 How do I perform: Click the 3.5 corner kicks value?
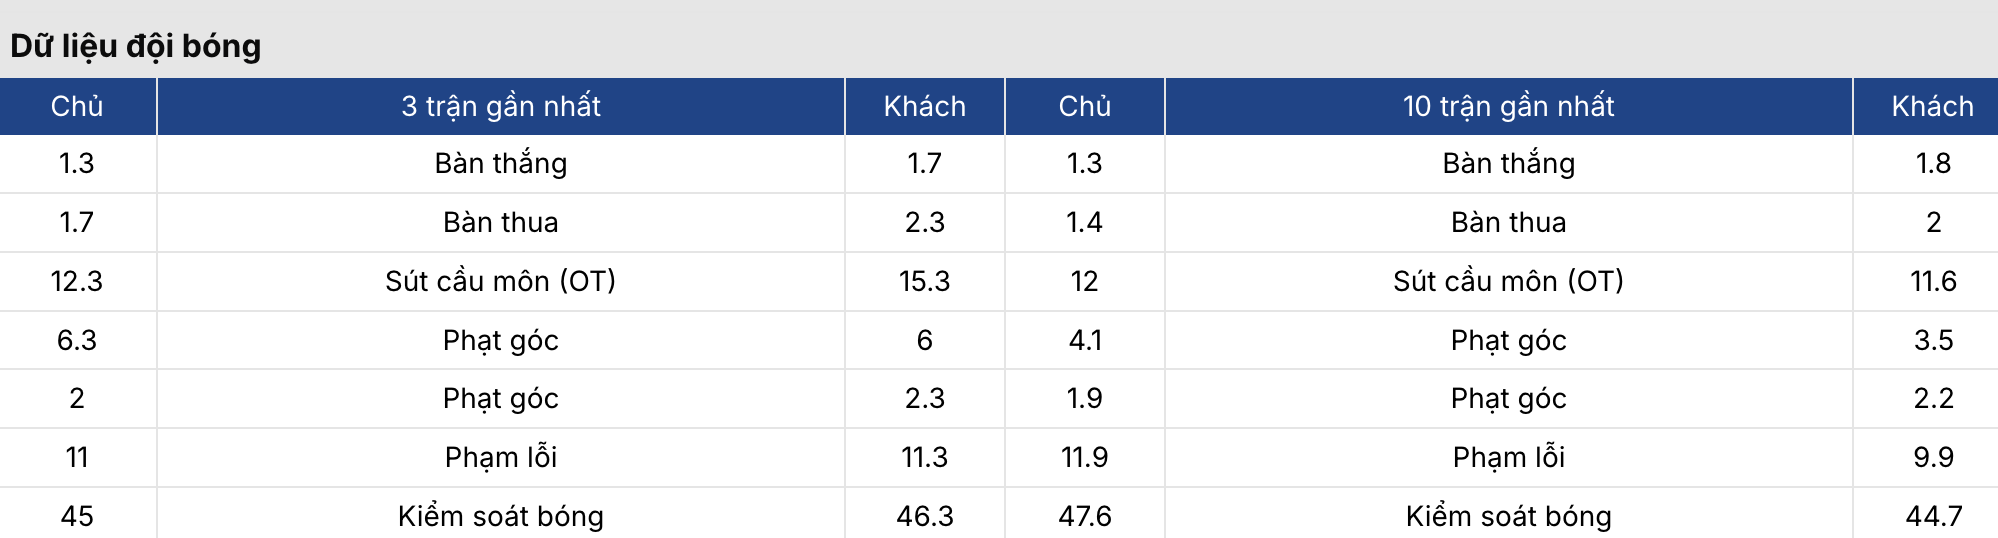1932,340
